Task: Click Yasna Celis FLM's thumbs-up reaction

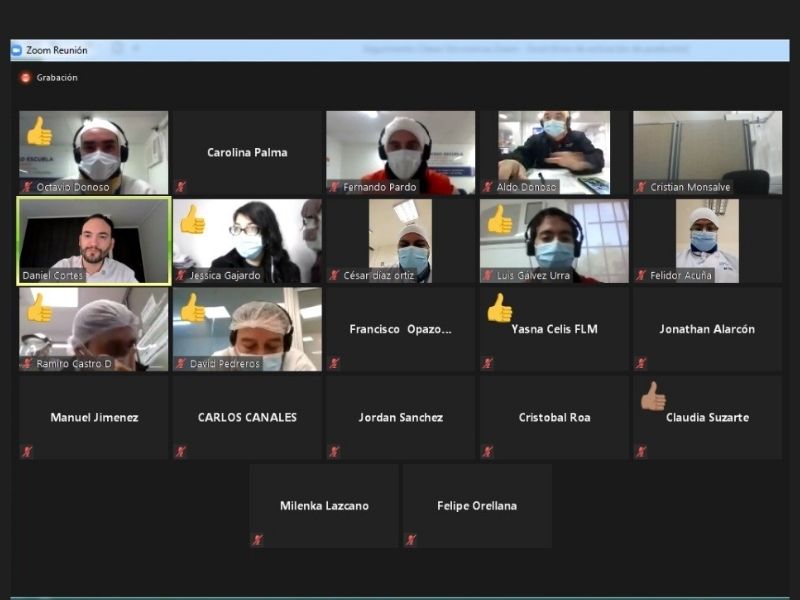Action: click(x=499, y=308)
